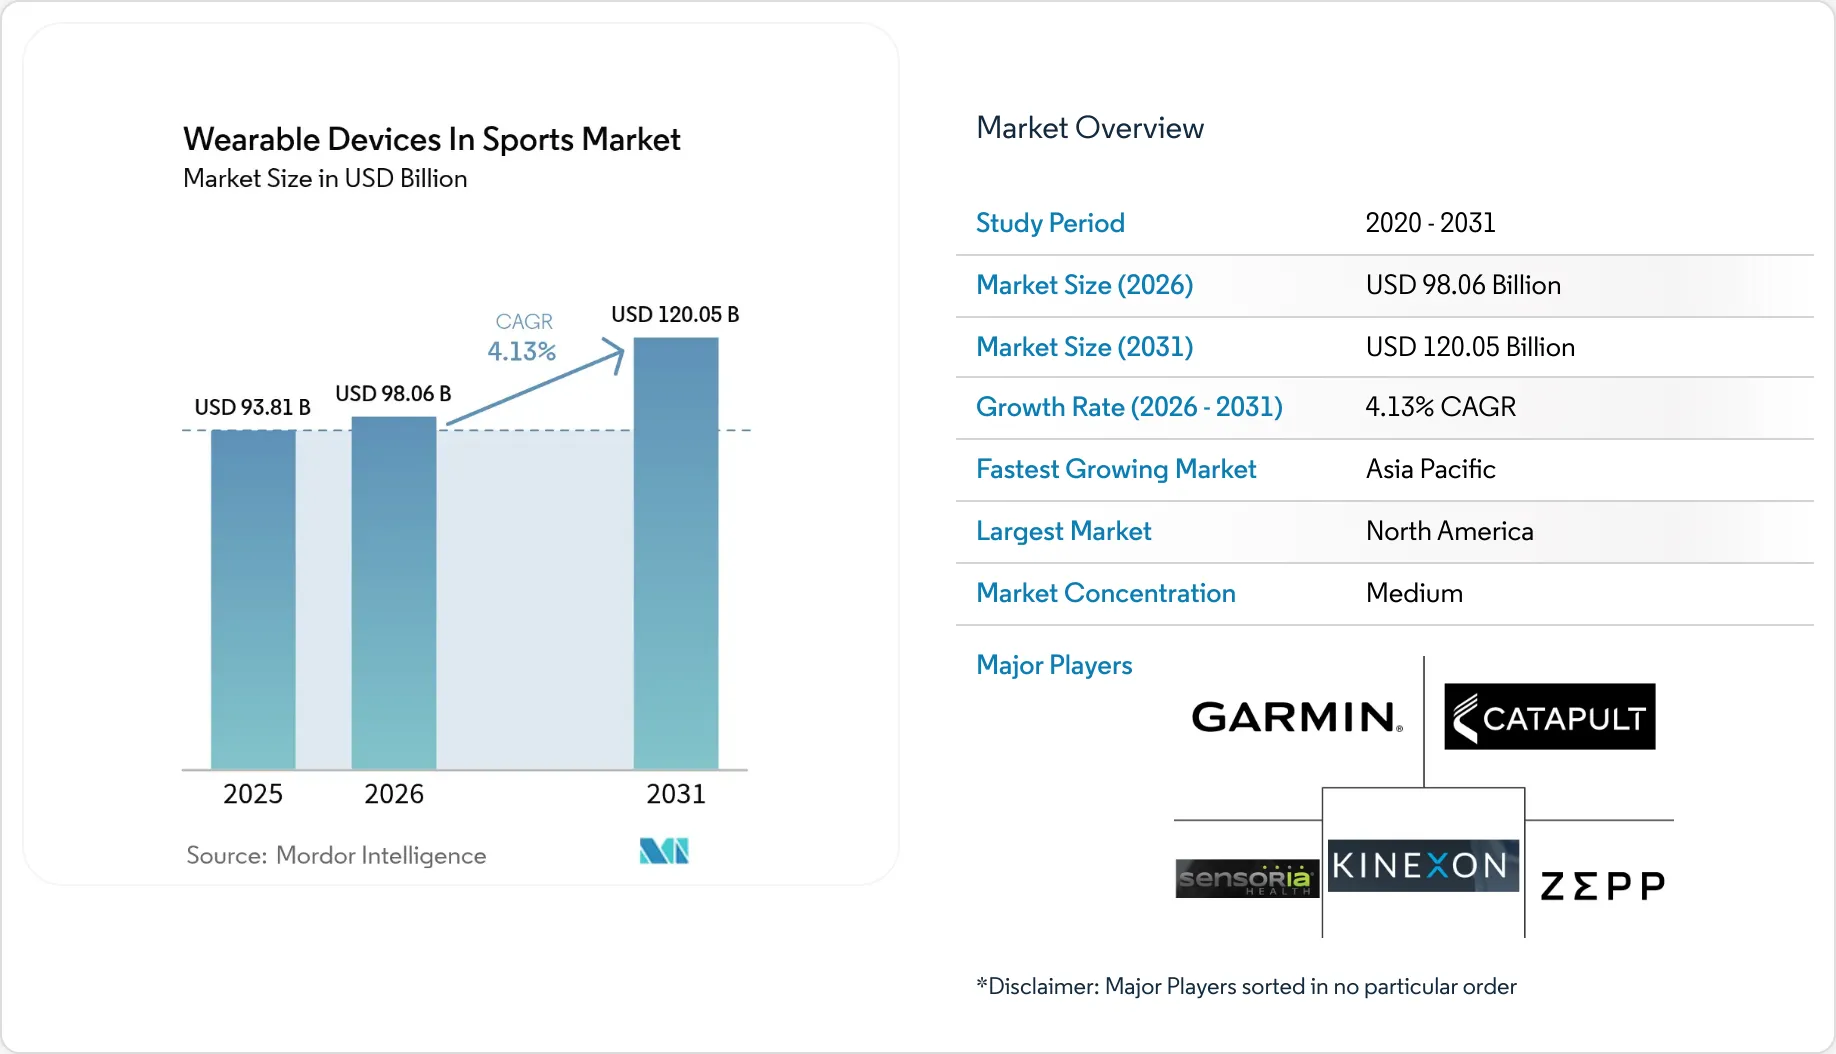
Task: Click the Study Period label
Action: tap(1050, 223)
